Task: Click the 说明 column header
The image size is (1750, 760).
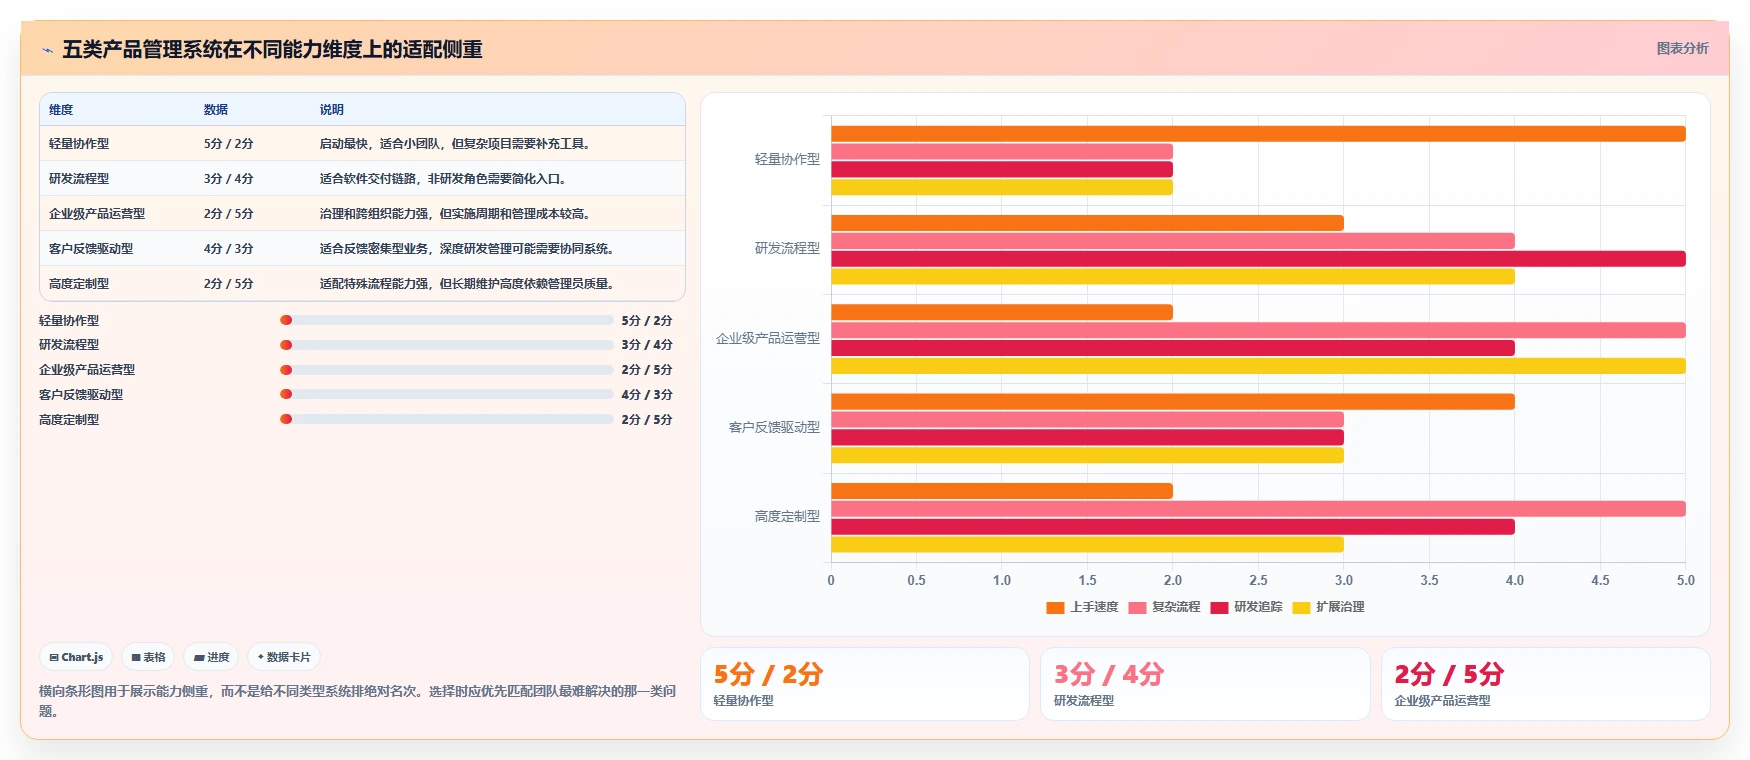Action: [x=332, y=110]
